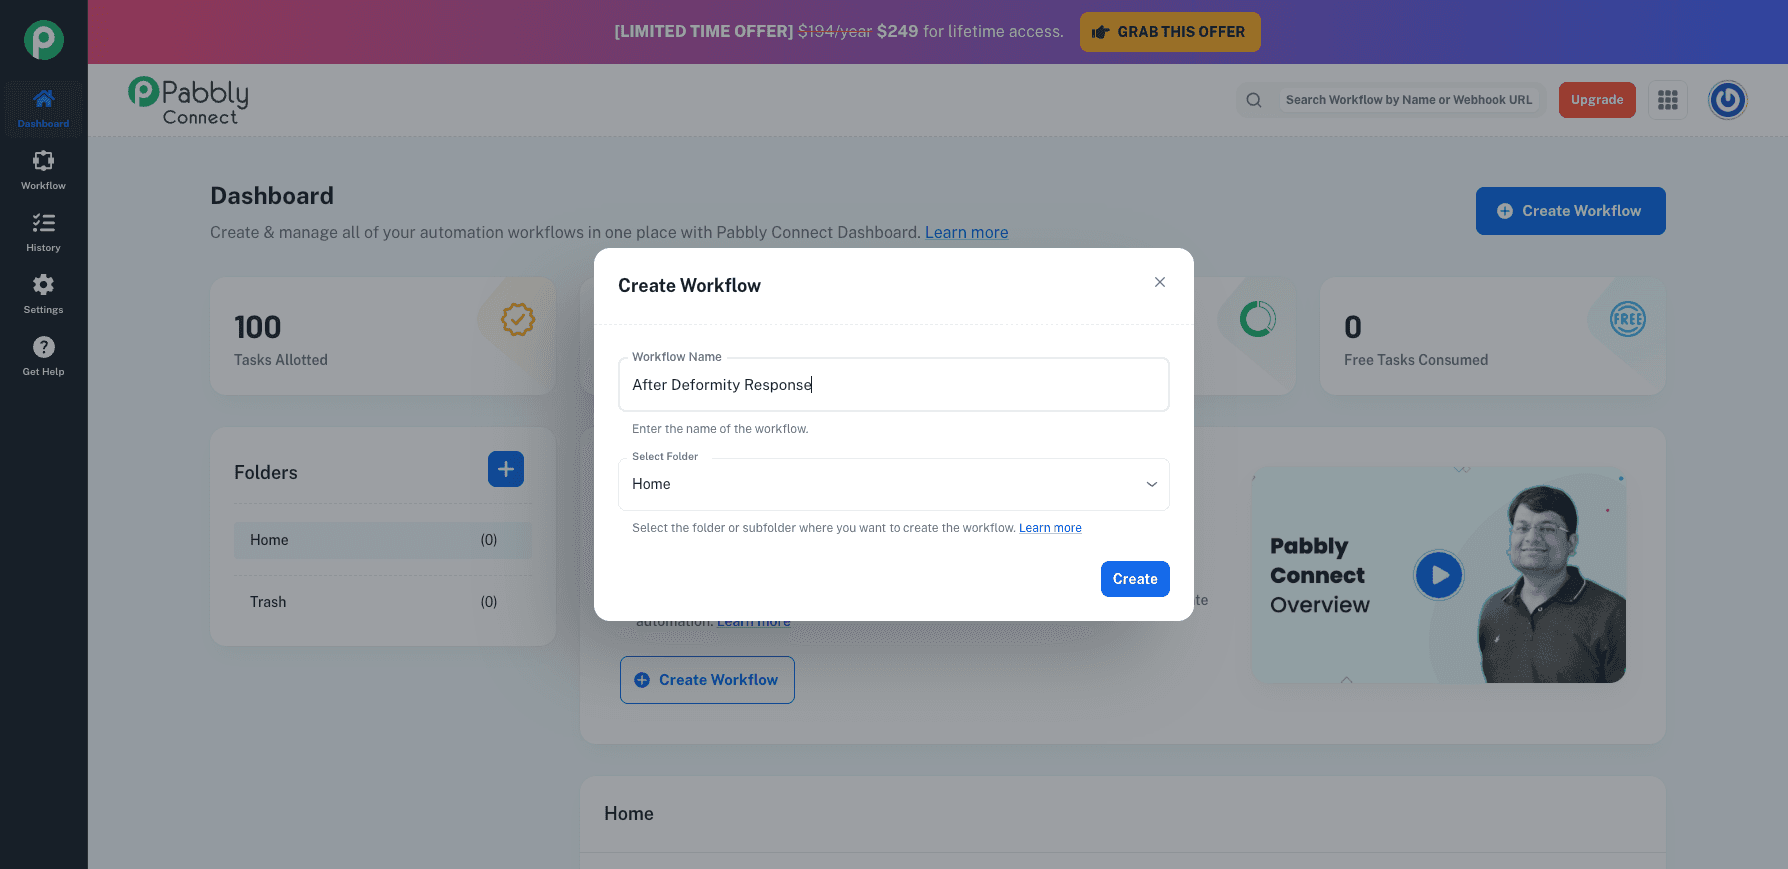Play the Pabbly Connect Overview video
This screenshot has height=869, width=1788.
[1439, 575]
